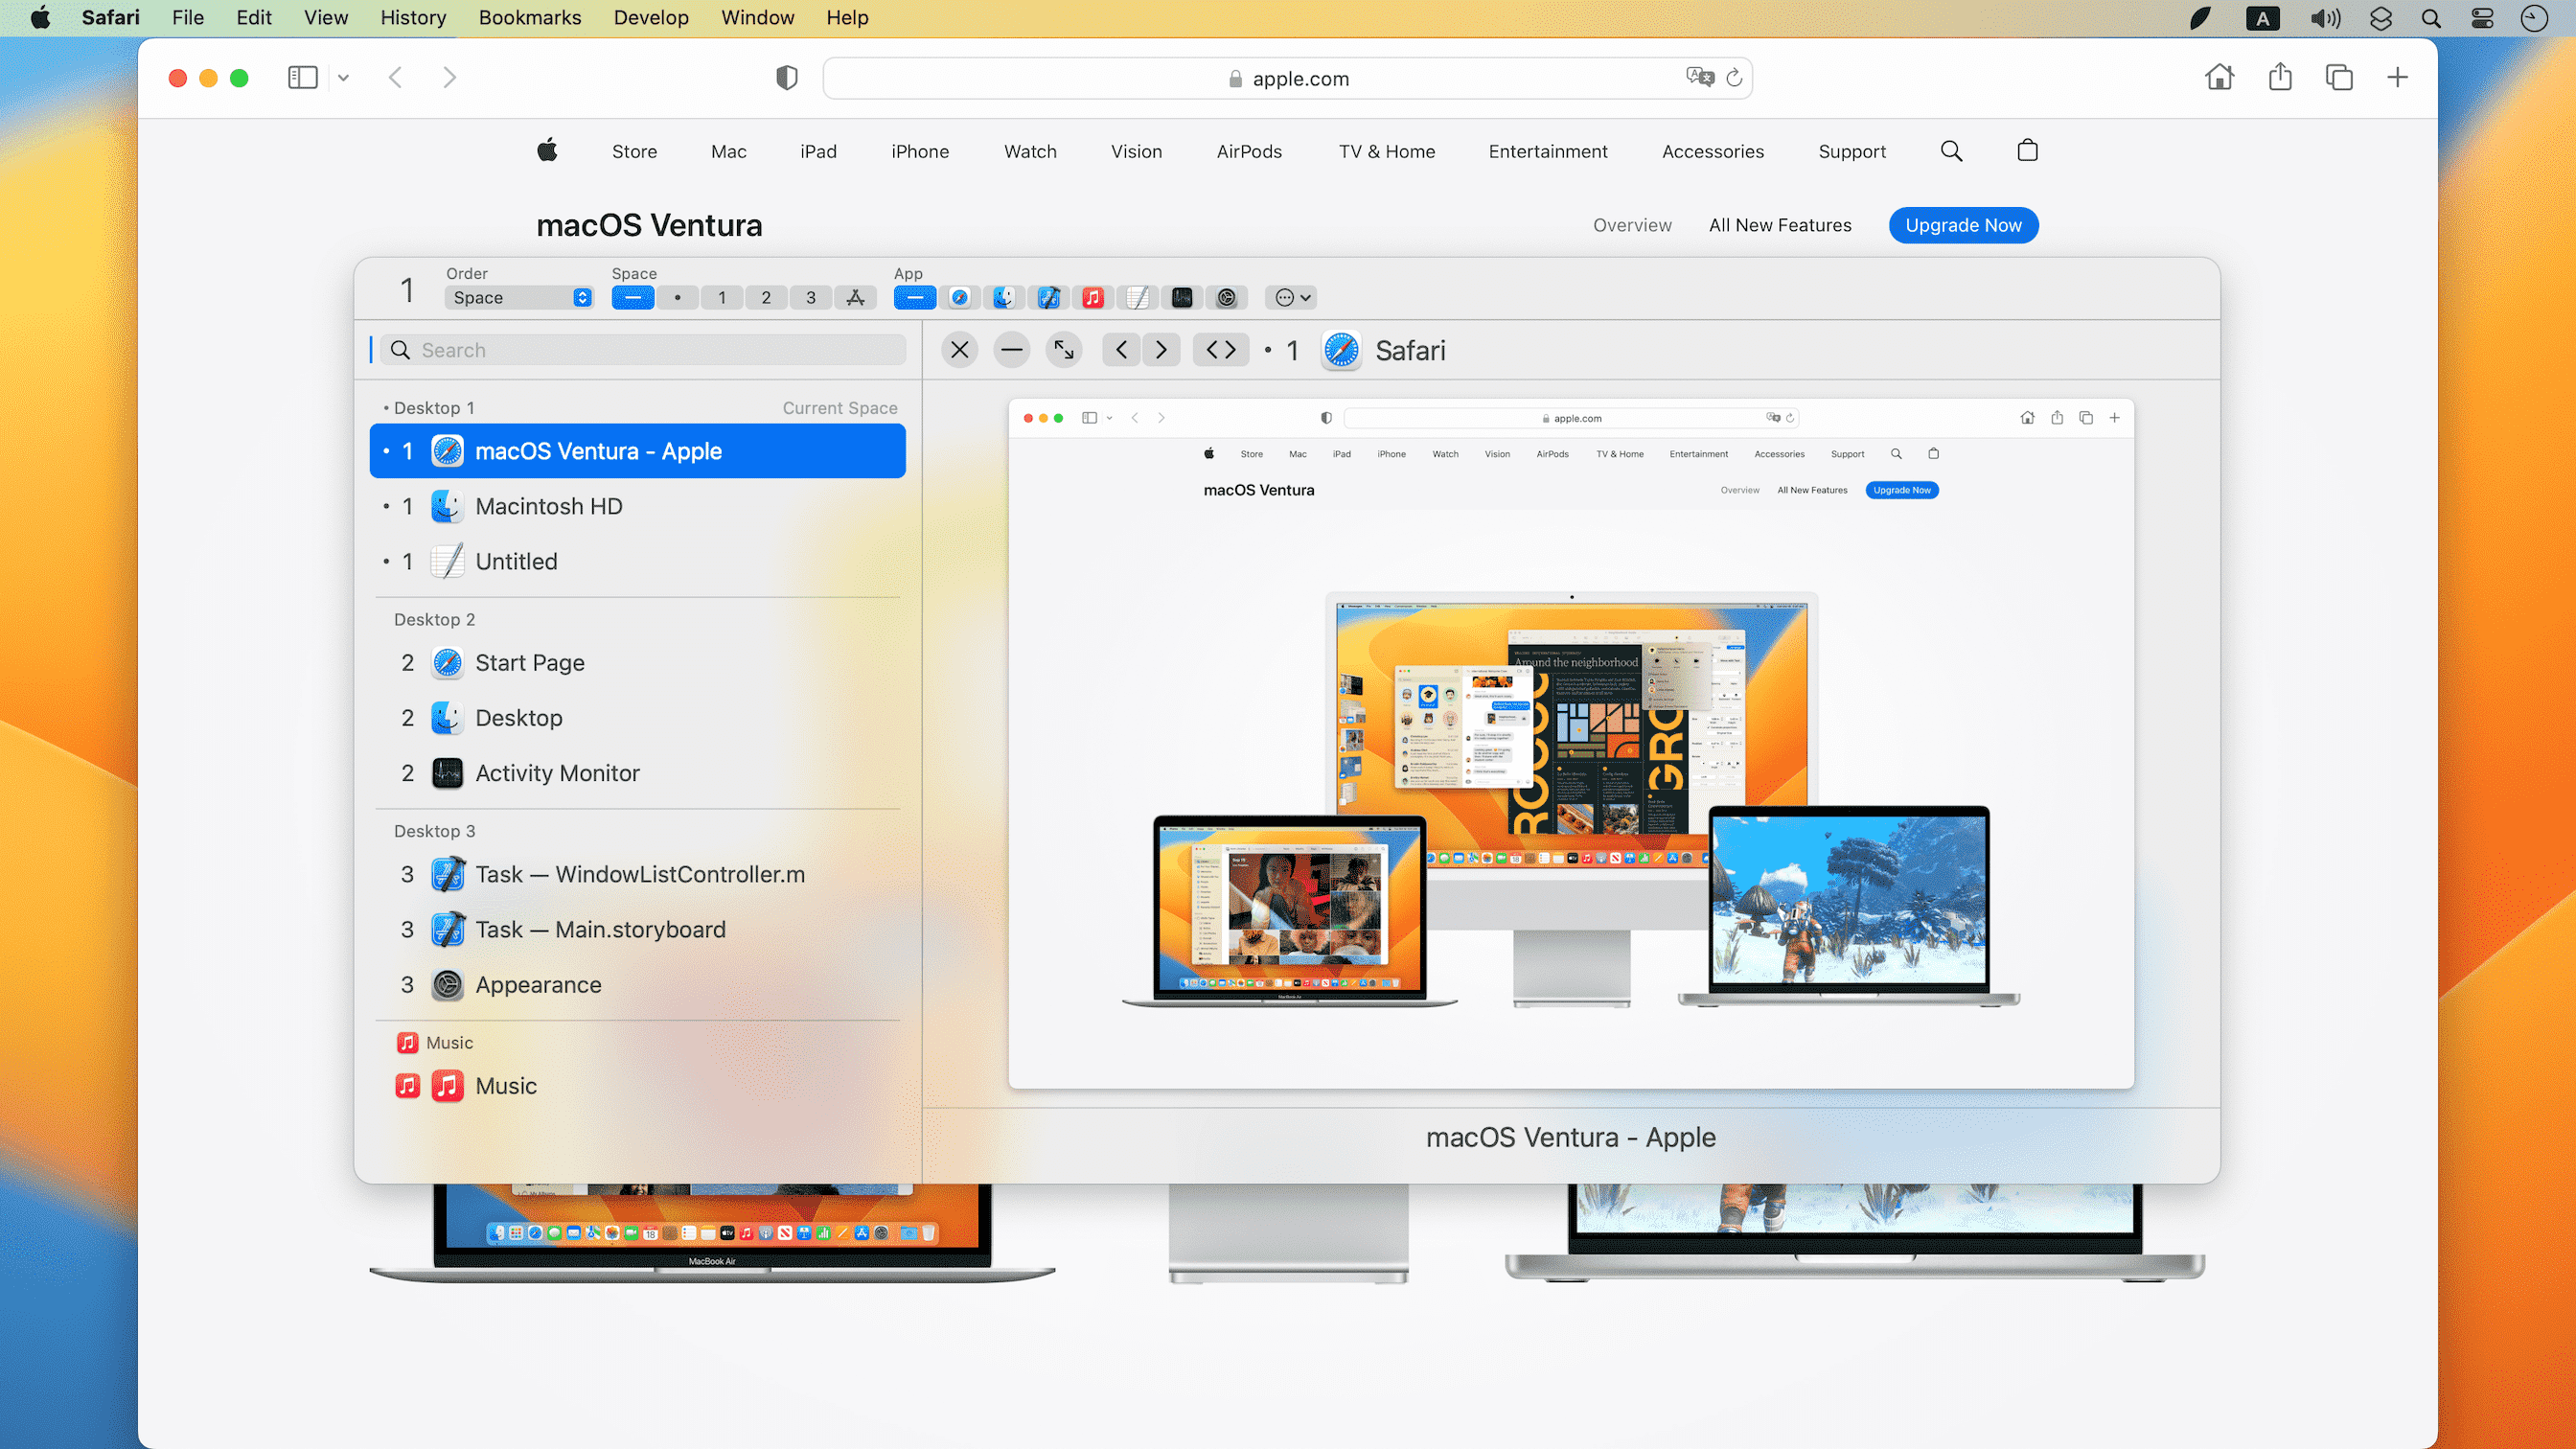Open Safari home page icon
This screenshot has height=1449, width=2576.
click(2219, 77)
